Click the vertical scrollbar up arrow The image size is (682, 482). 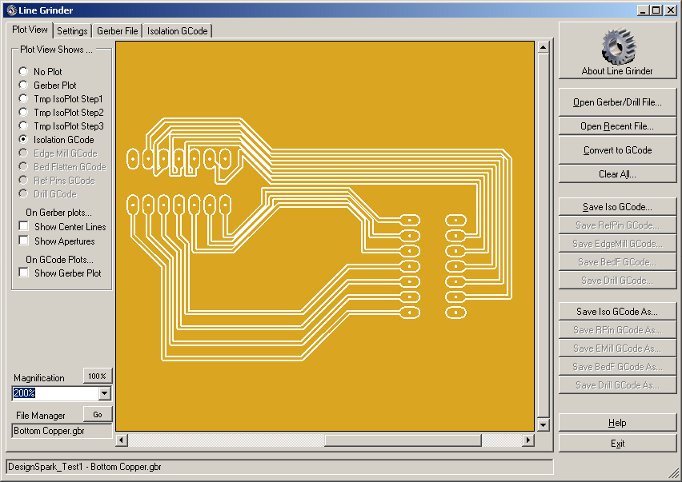pos(543,47)
